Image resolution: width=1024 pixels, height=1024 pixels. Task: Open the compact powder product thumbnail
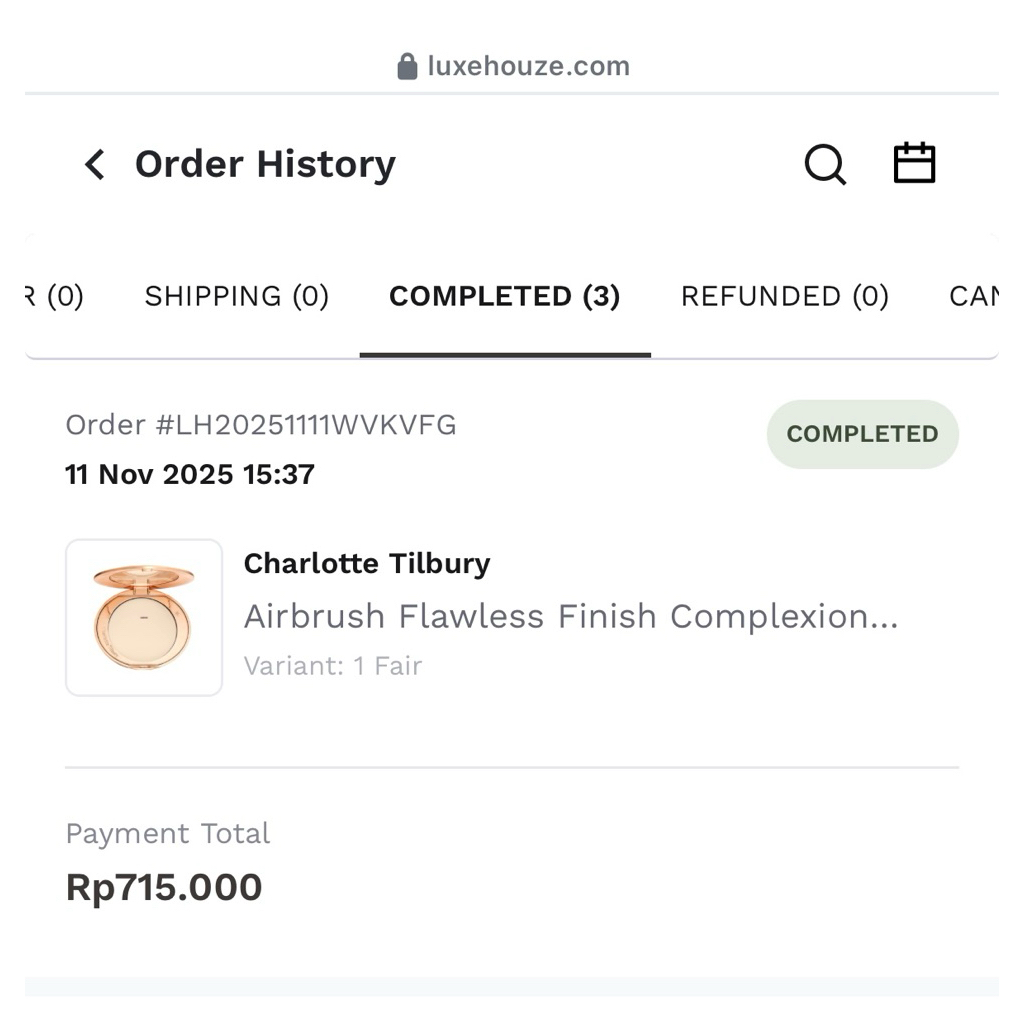click(x=144, y=618)
